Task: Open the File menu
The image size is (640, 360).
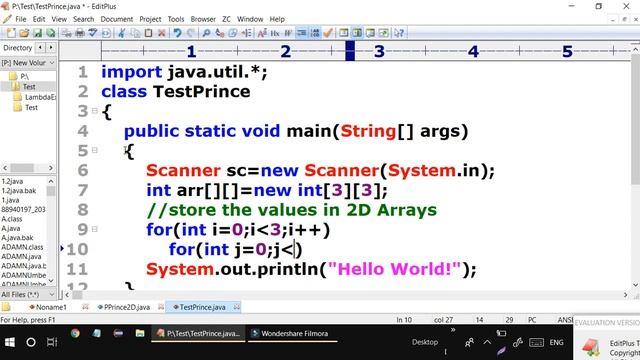Action: pos(20,19)
